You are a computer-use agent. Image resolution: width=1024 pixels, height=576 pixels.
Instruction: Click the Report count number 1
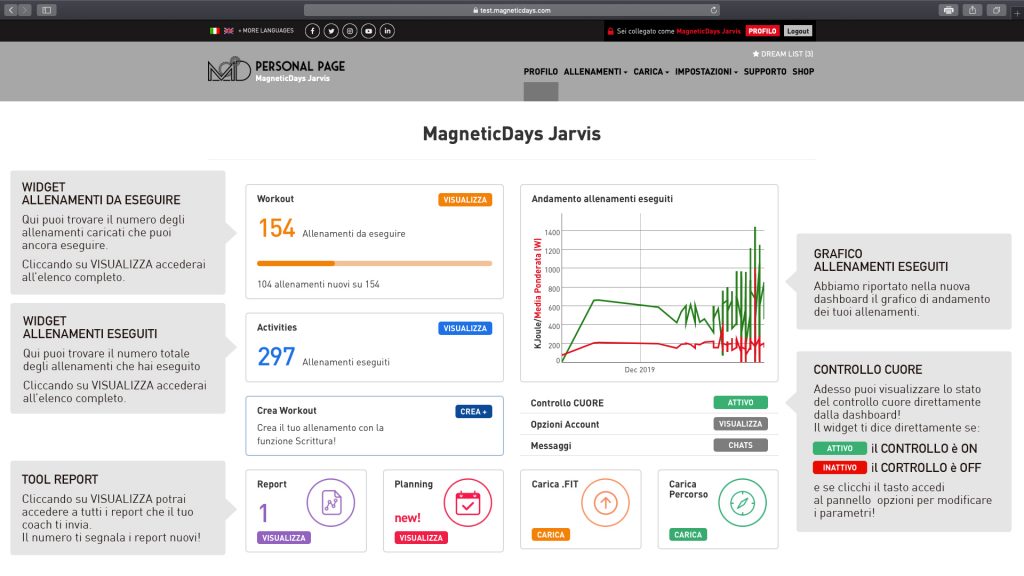(263, 513)
